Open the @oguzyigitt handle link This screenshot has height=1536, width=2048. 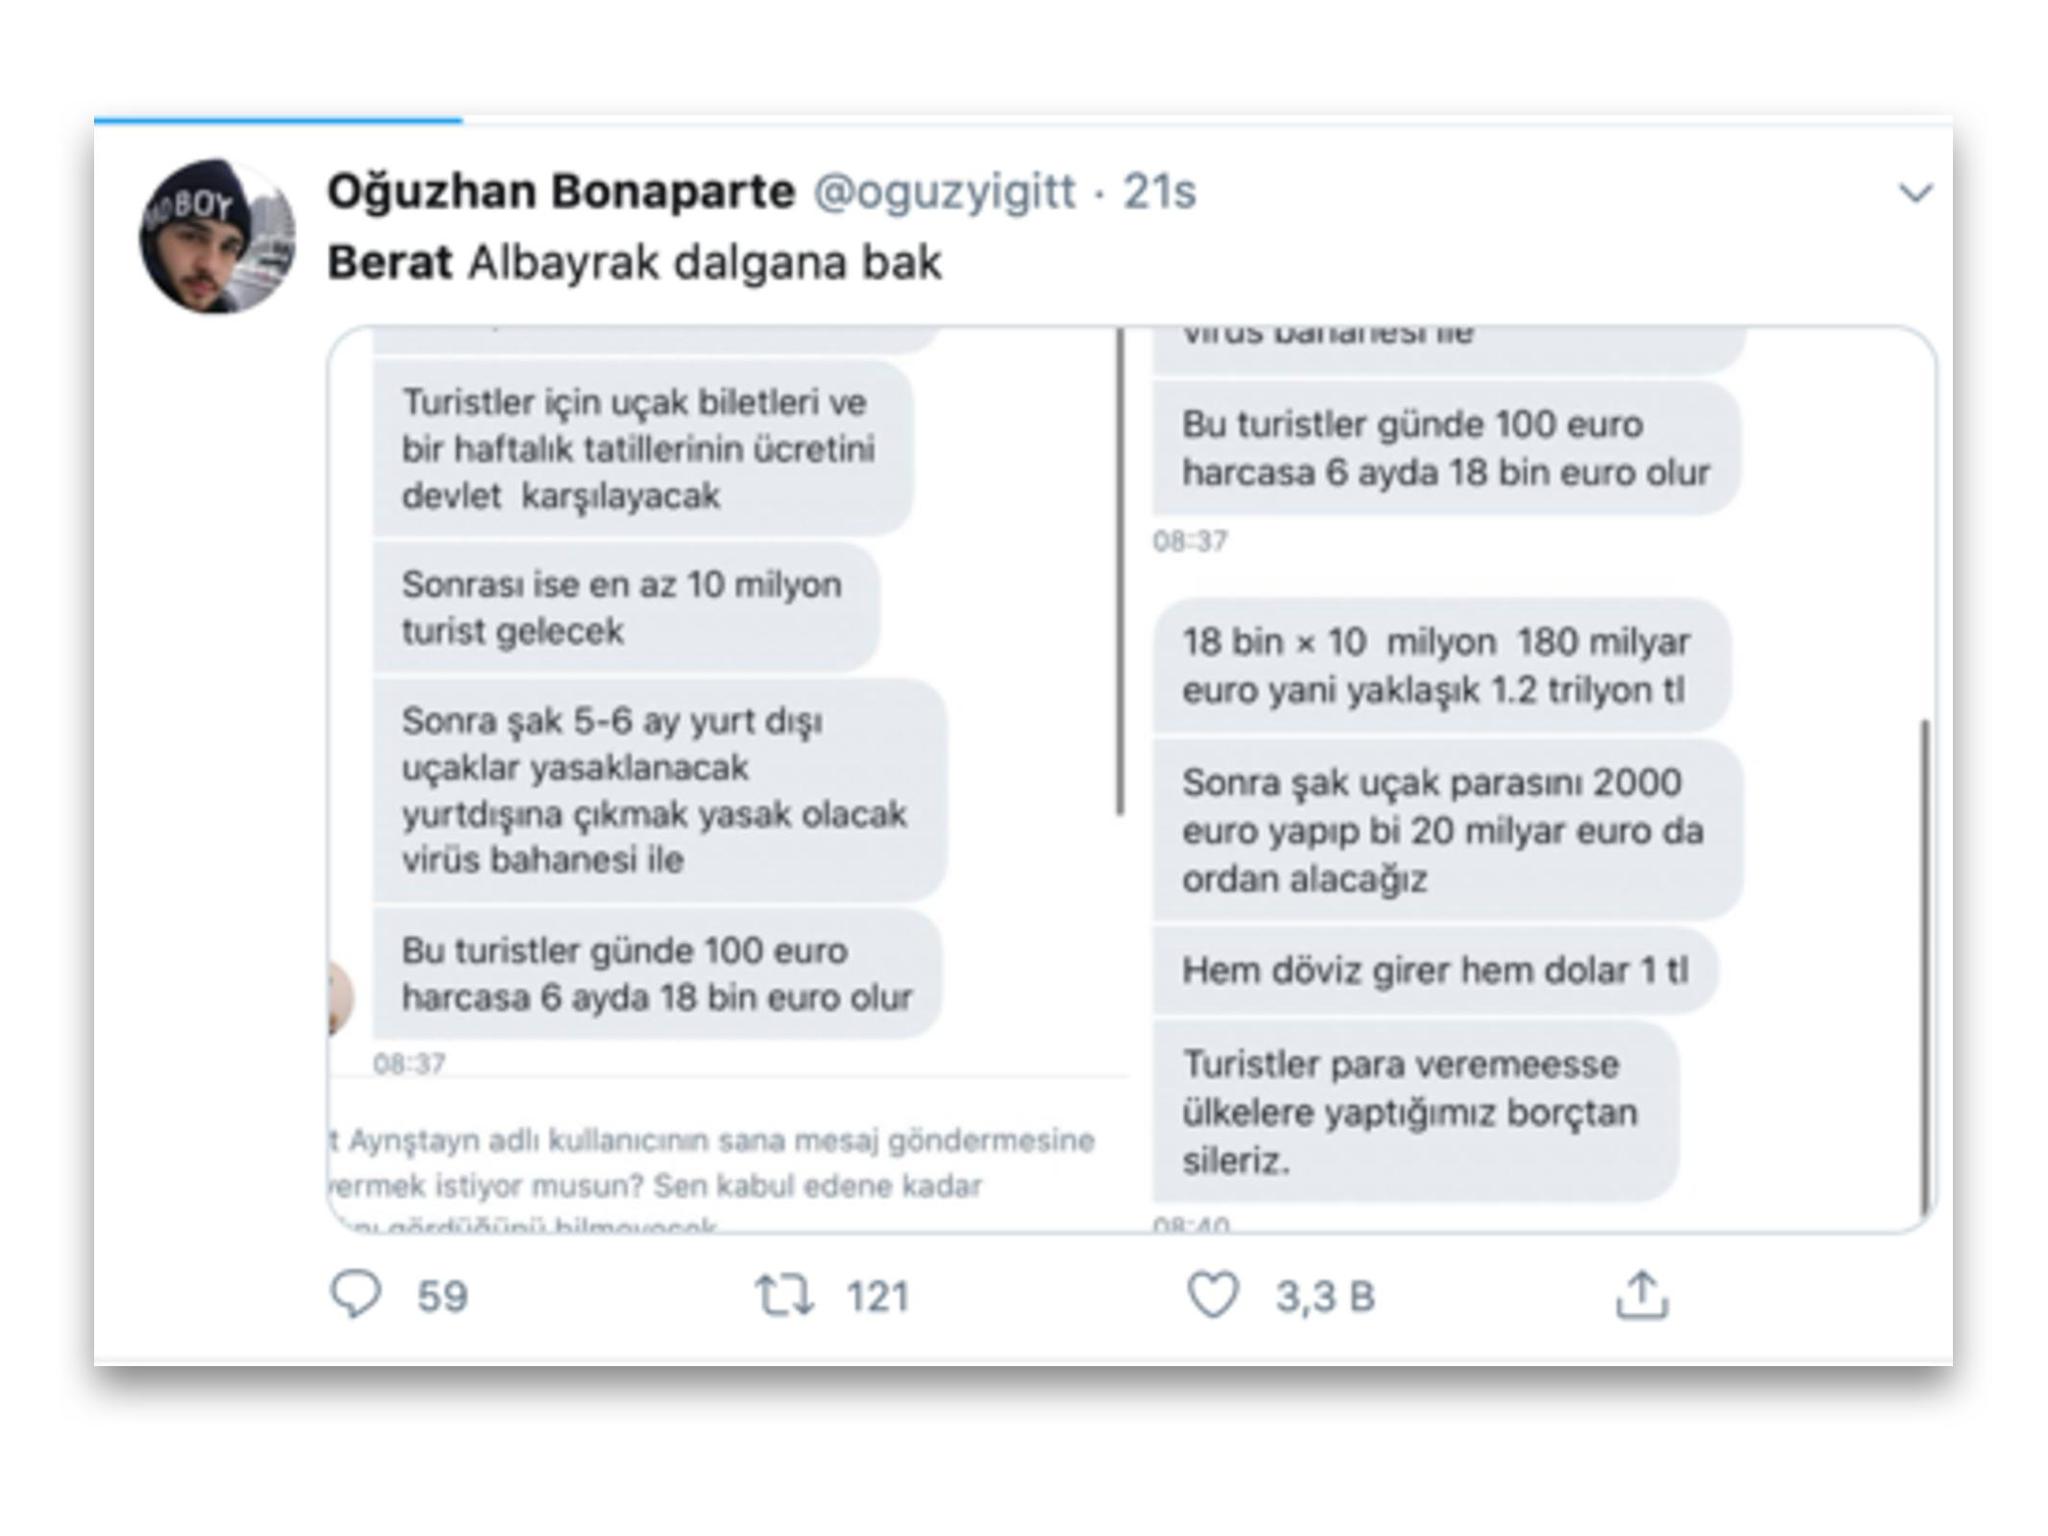click(945, 191)
